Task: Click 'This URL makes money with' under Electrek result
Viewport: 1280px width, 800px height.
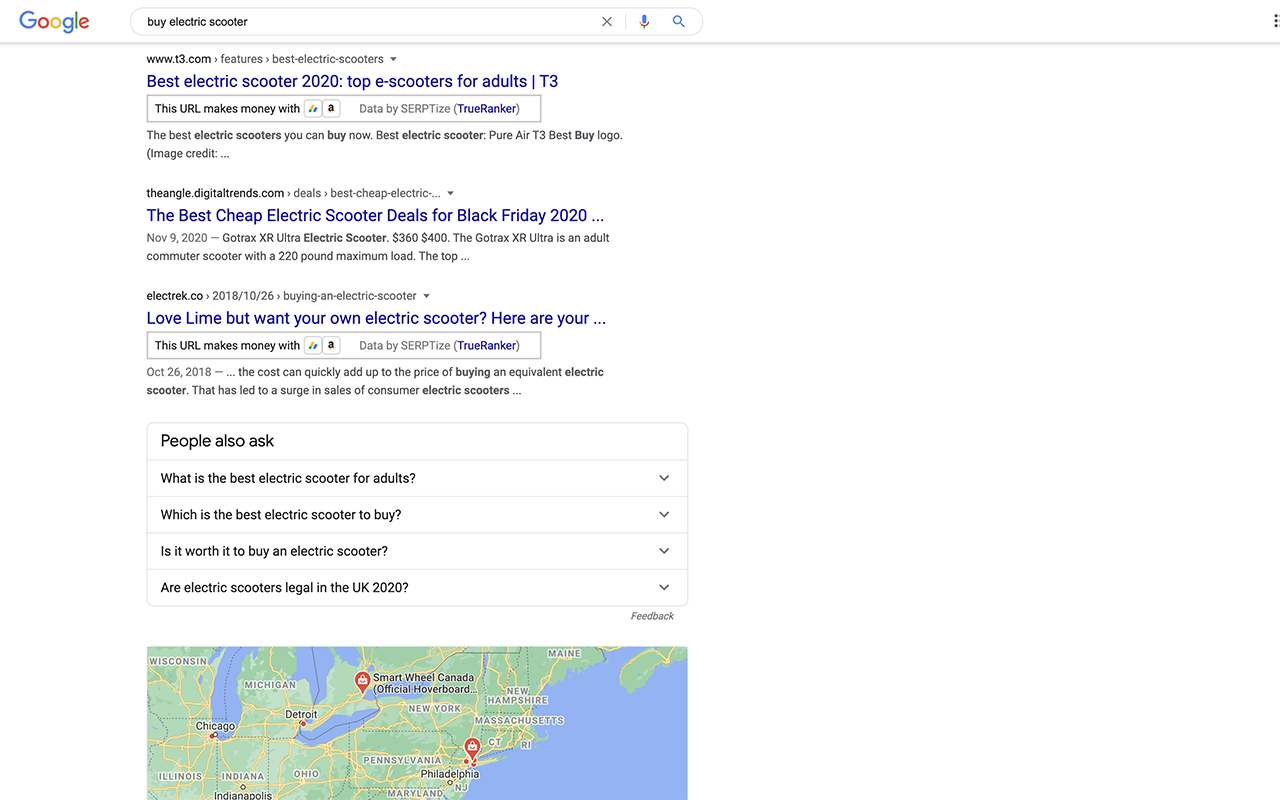Action: click(227, 346)
